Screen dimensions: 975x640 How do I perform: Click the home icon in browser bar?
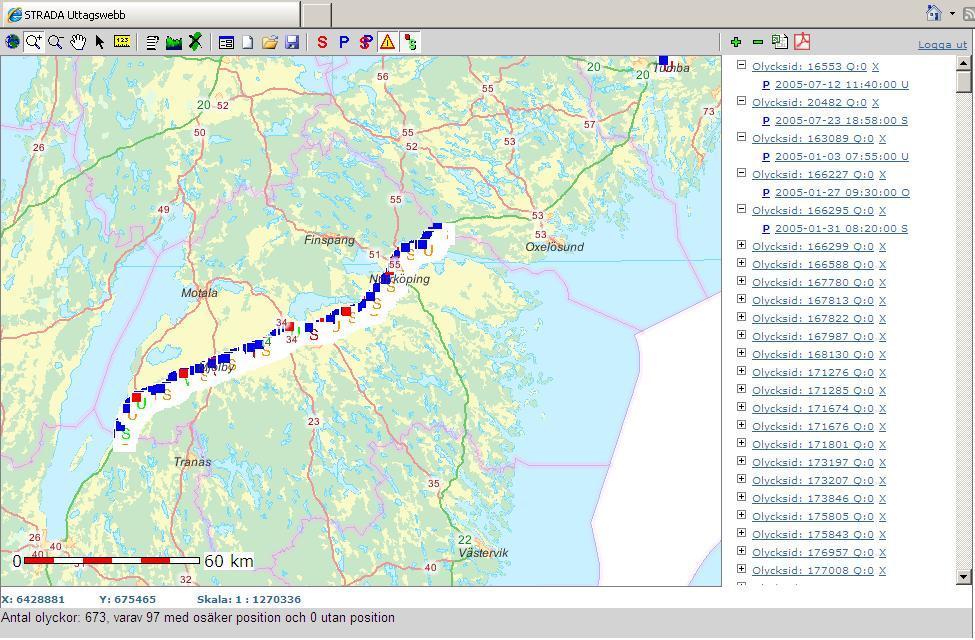click(x=933, y=13)
